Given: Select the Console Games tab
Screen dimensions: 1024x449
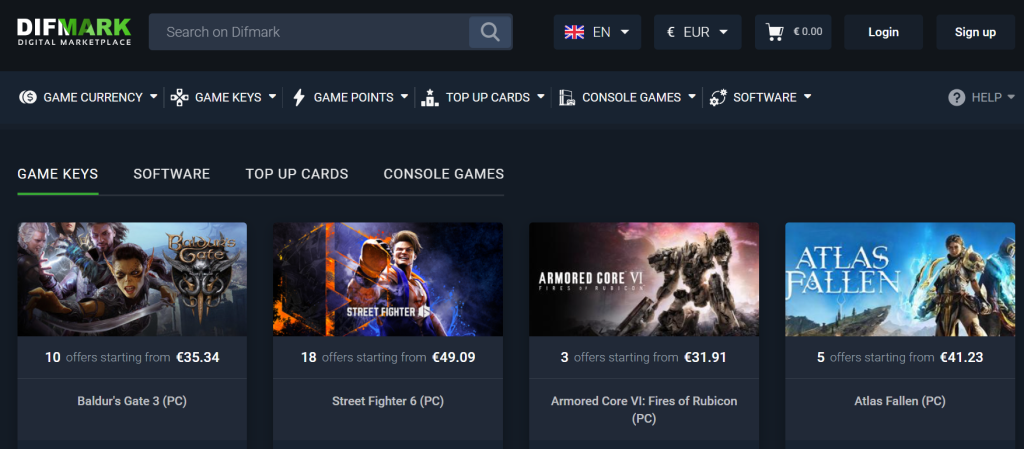Looking at the screenshot, I should click(443, 174).
